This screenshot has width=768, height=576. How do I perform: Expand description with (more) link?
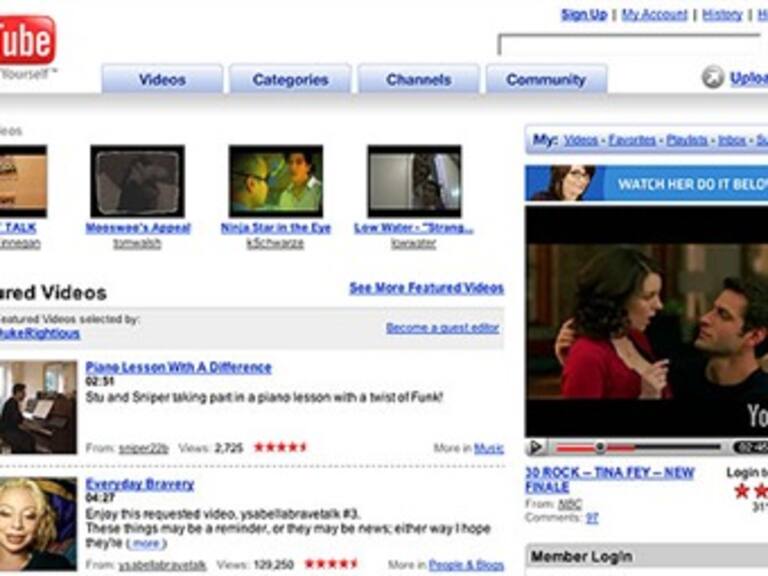point(146,543)
